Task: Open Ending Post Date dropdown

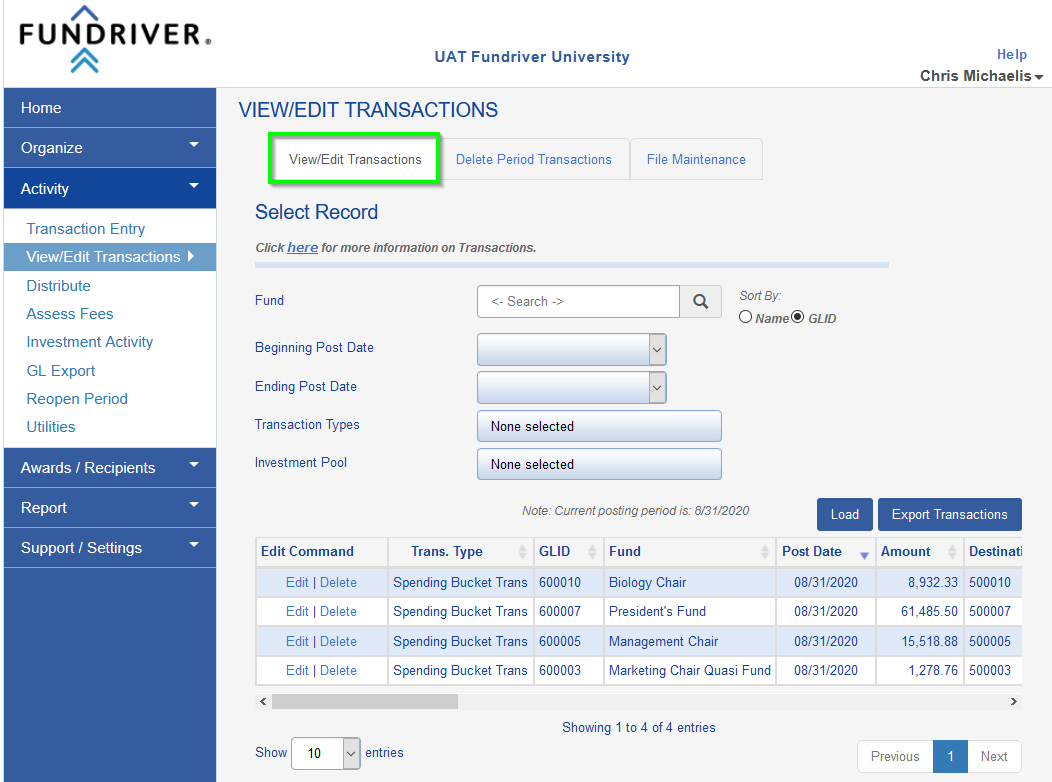Action: [572, 388]
